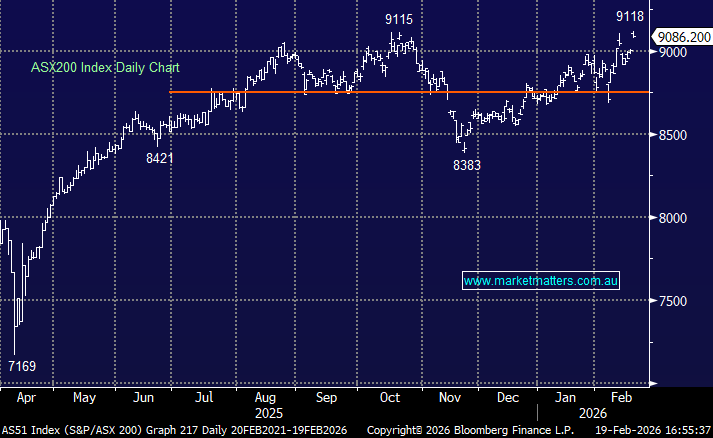Select the Apr month label on time axis
The height and width of the screenshot is (438, 713).
pos(25,397)
